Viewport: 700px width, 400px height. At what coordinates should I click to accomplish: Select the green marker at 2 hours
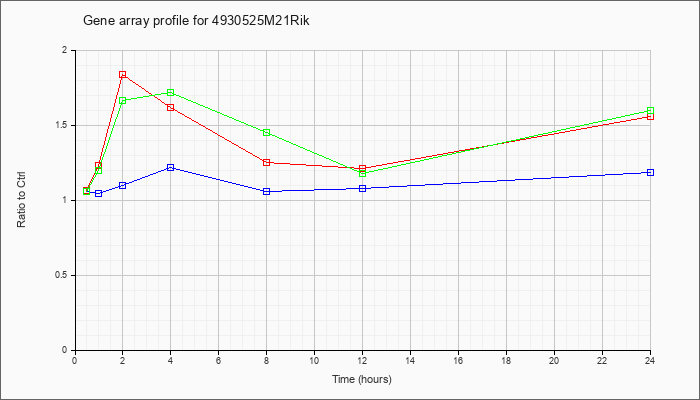coord(122,100)
